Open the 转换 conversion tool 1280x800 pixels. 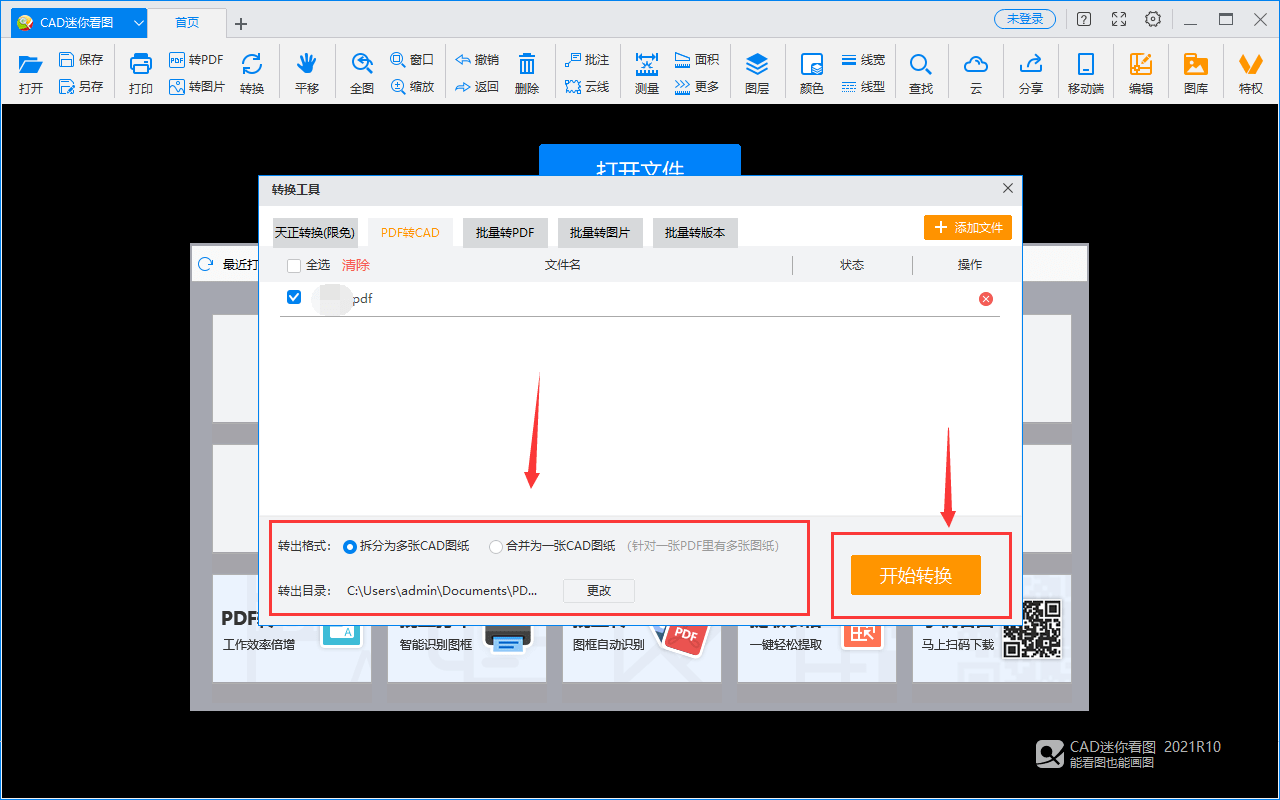252,73
